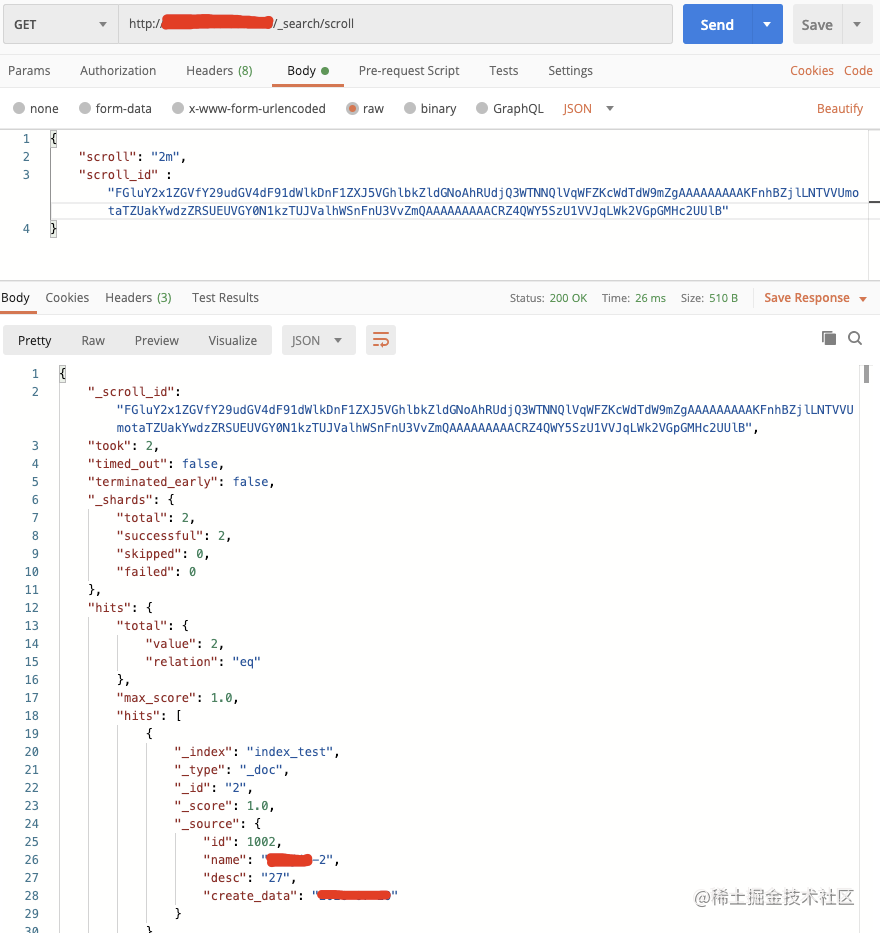Select the request Body tab

(x=308, y=71)
